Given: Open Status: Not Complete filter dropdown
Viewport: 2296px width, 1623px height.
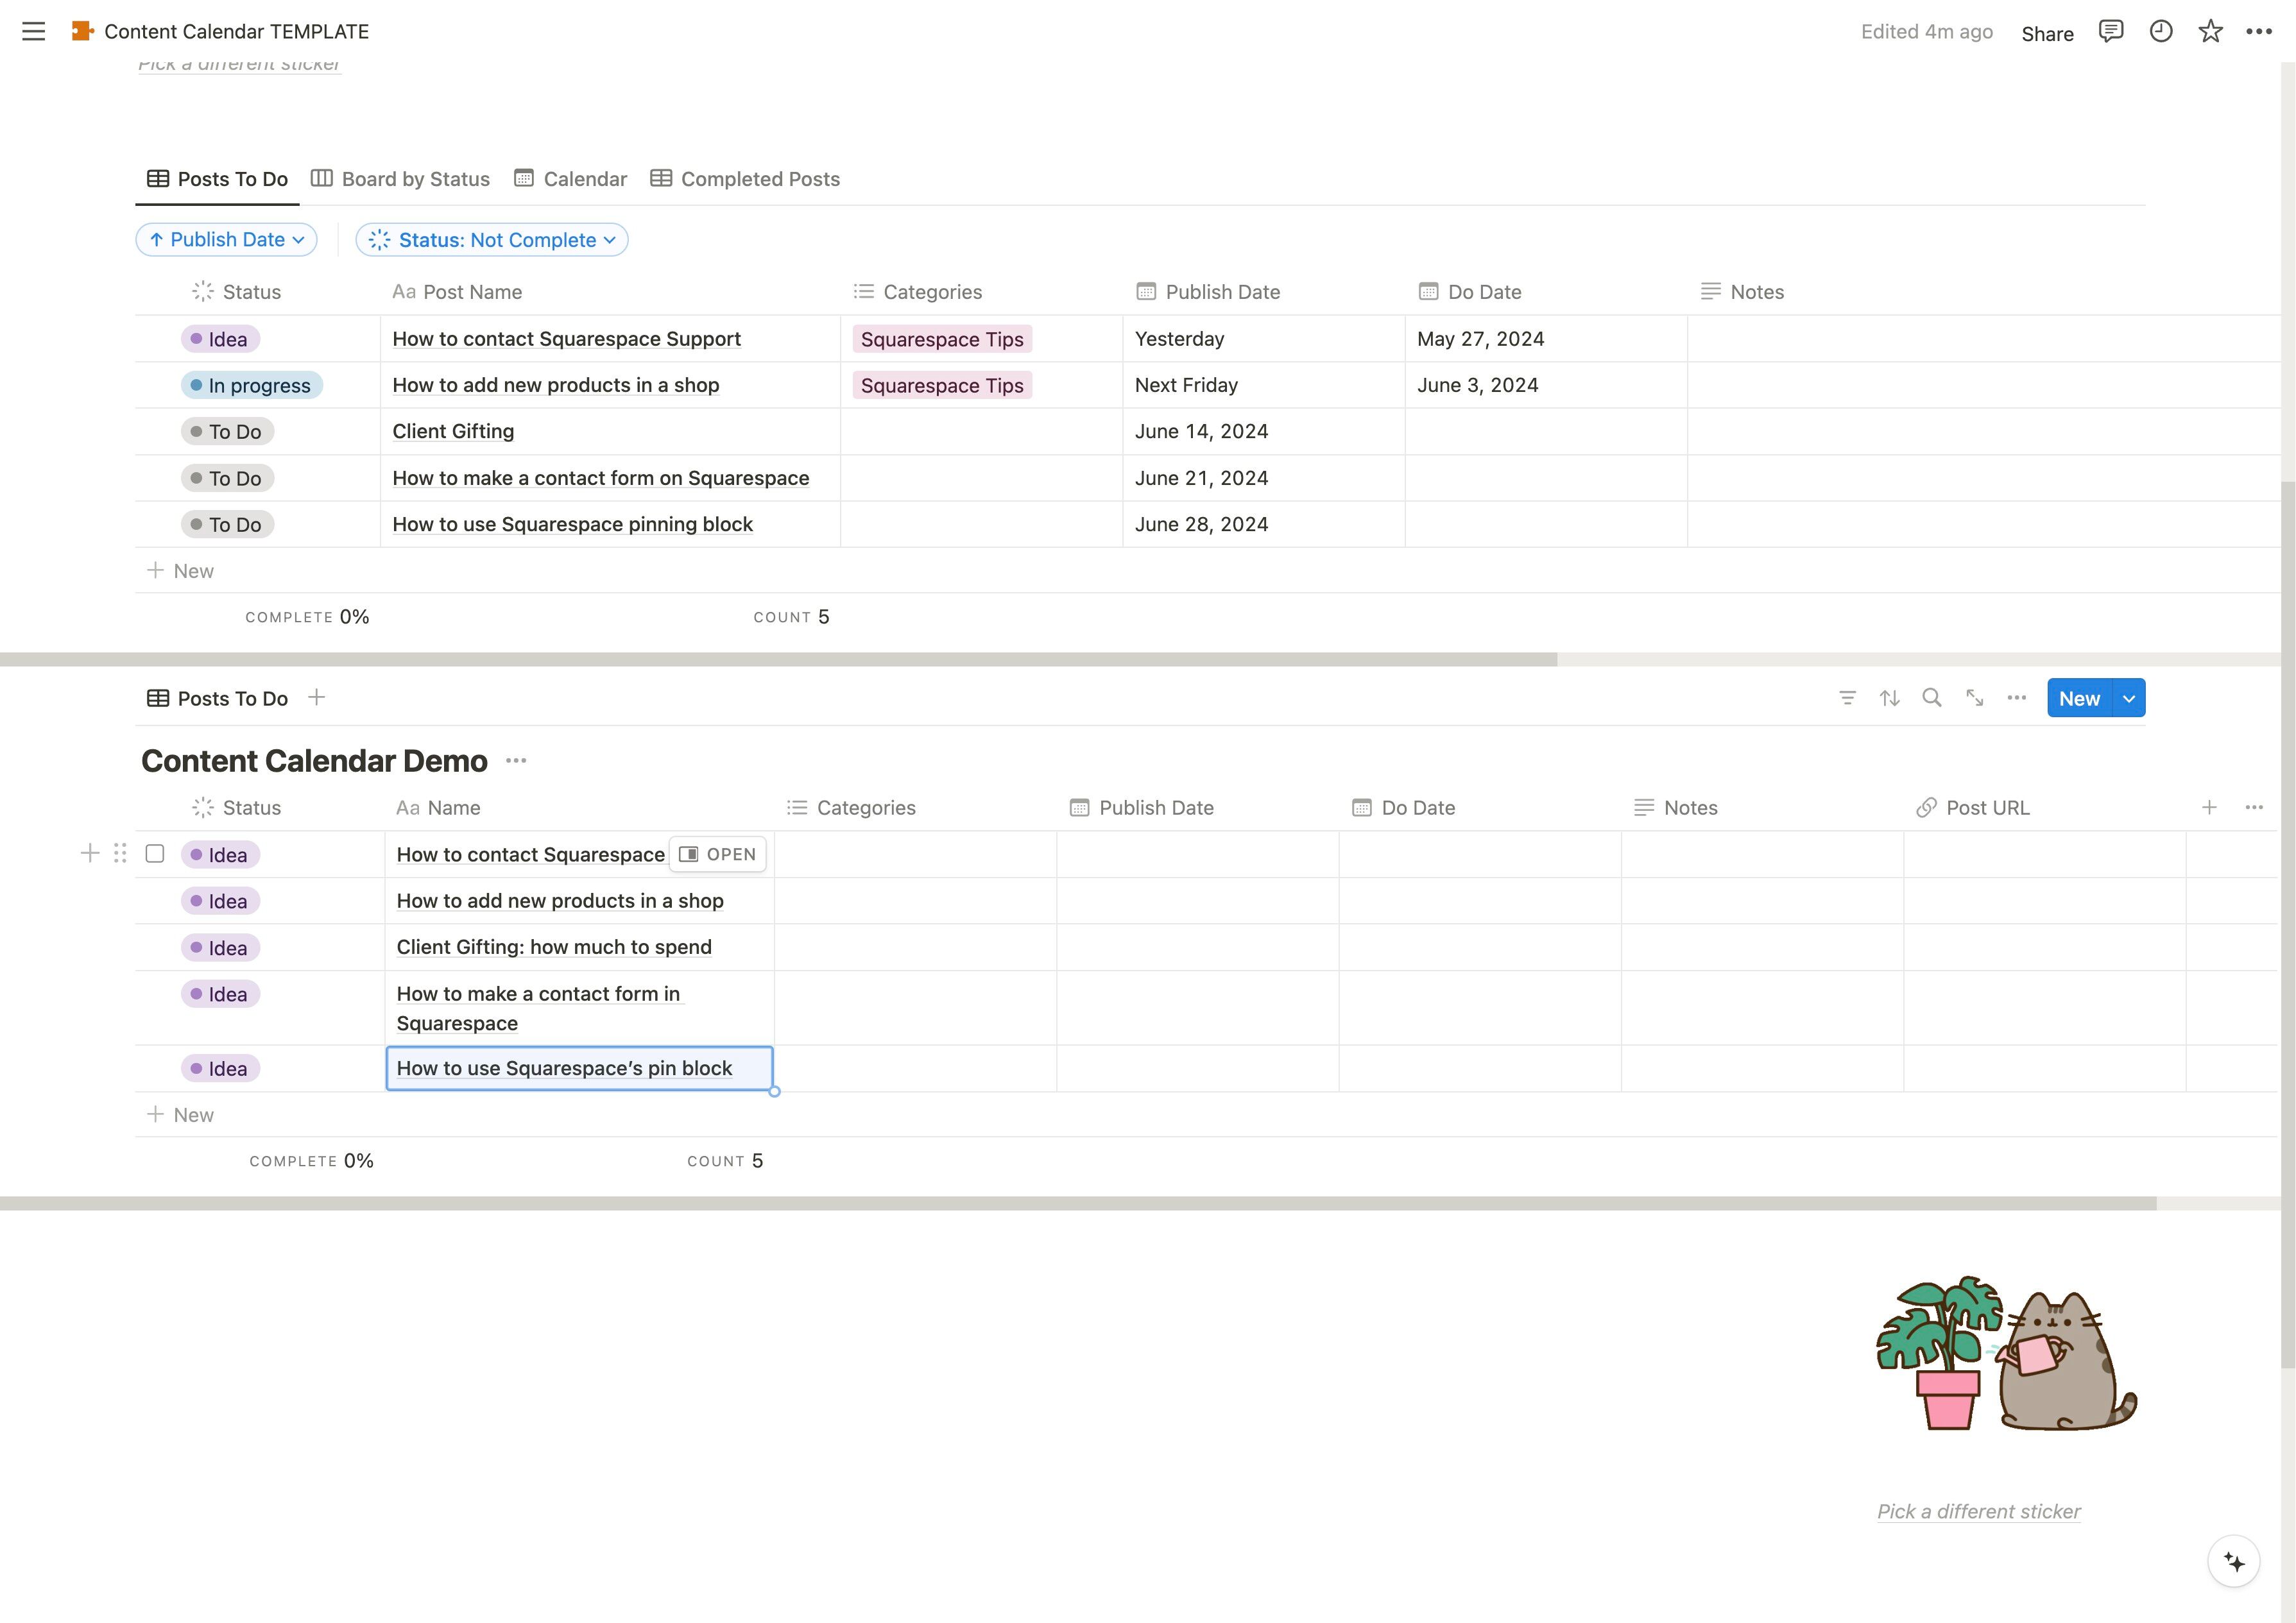Looking at the screenshot, I should pos(492,240).
